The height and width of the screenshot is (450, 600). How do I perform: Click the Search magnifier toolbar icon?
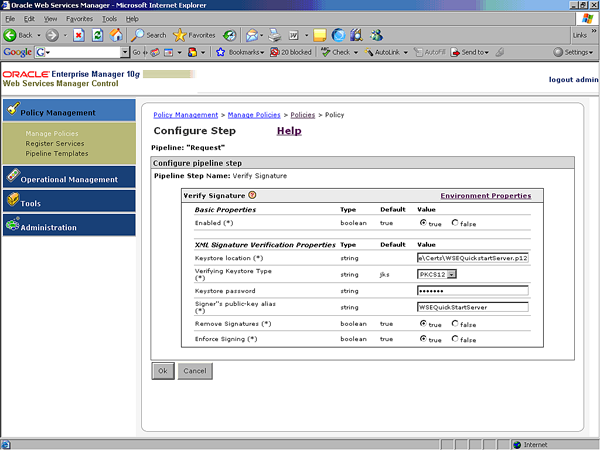(137, 35)
